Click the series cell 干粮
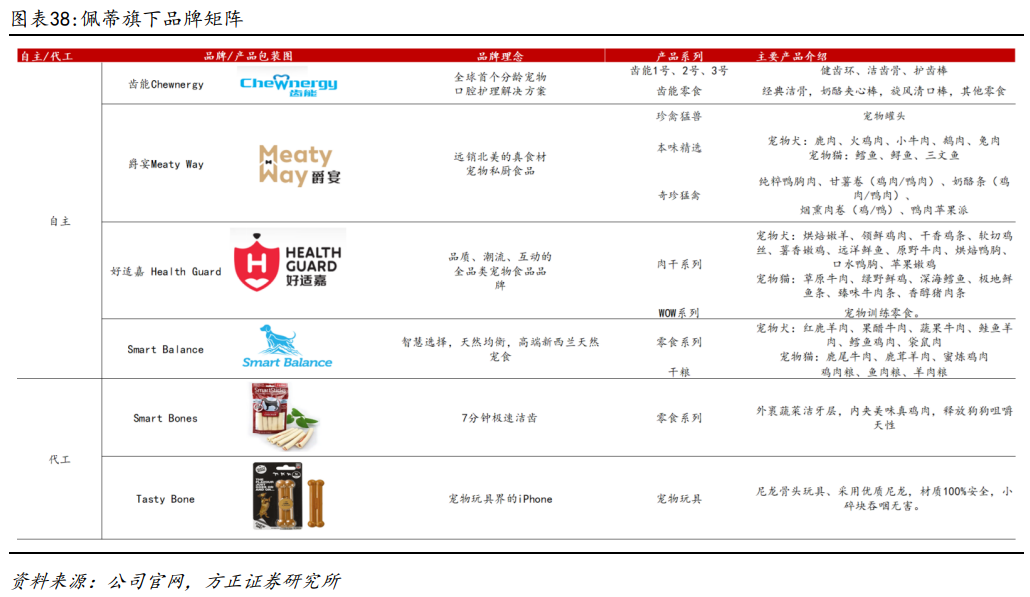Image resolution: width=1030 pixels, height=597 pixels. pos(679,372)
